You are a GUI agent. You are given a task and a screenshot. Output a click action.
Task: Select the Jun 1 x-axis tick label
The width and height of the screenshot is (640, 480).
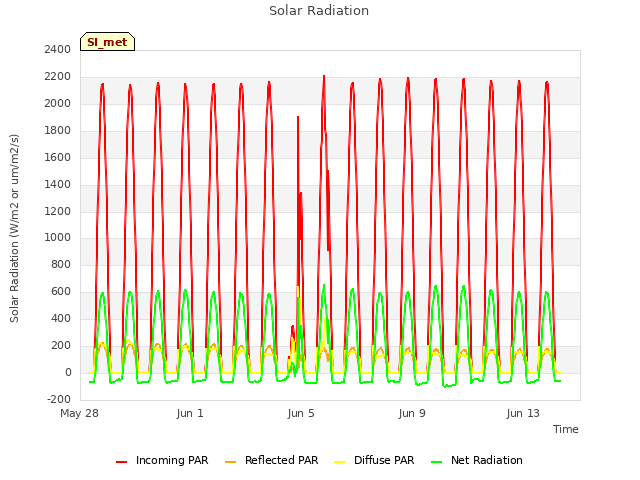190,413
